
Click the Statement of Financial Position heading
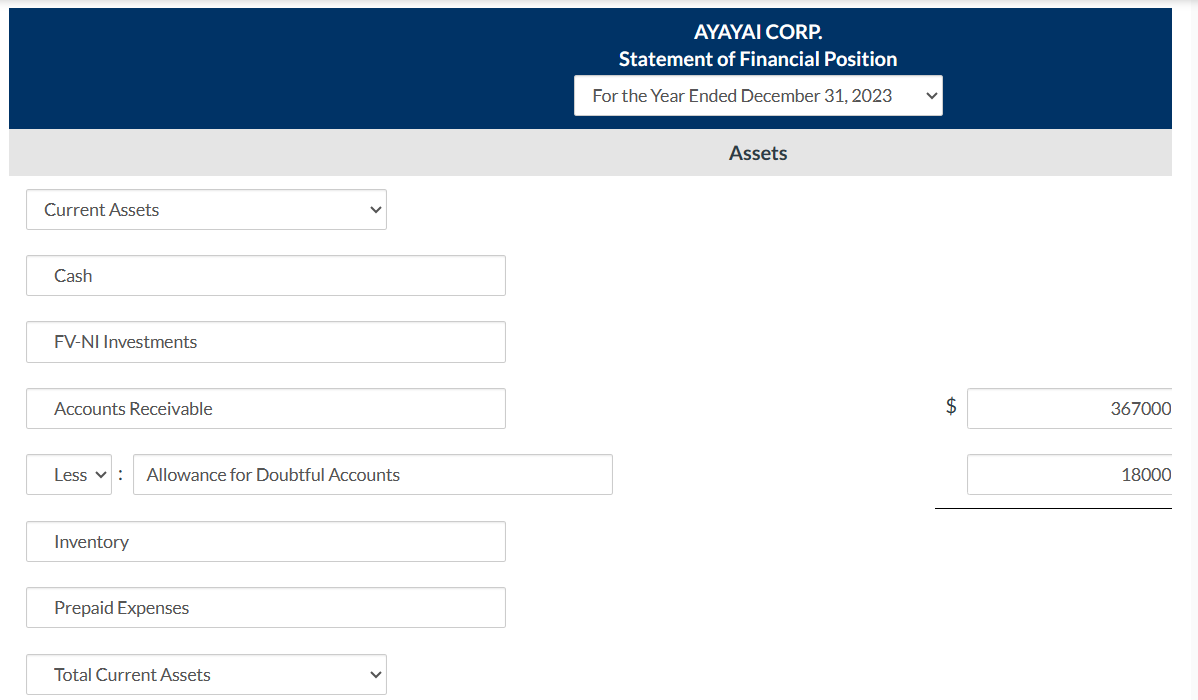tap(757, 58)
